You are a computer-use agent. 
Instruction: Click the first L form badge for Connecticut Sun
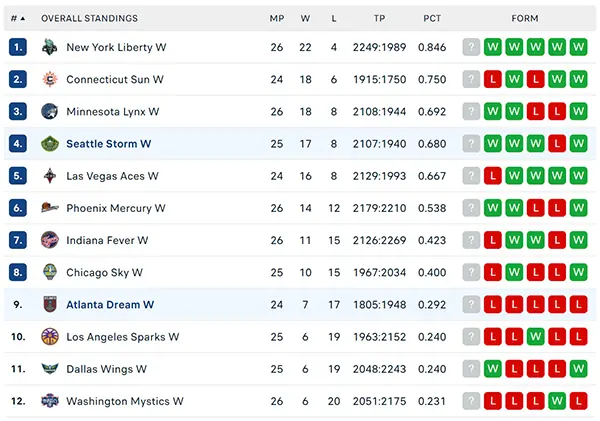click(492, 79)
